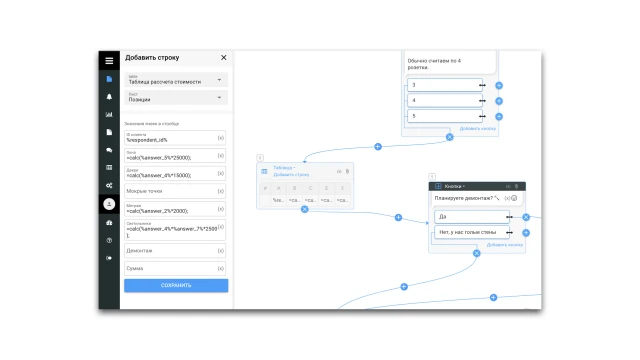Close the Добавить строку panel
This screenshot has width=640, height=360.
[x=224, y=58]
